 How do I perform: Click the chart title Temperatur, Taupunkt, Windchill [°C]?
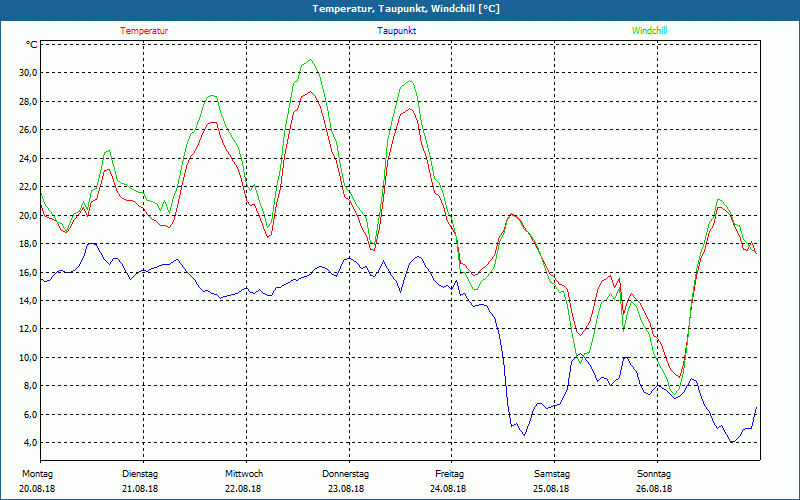[x=406, y=9]
